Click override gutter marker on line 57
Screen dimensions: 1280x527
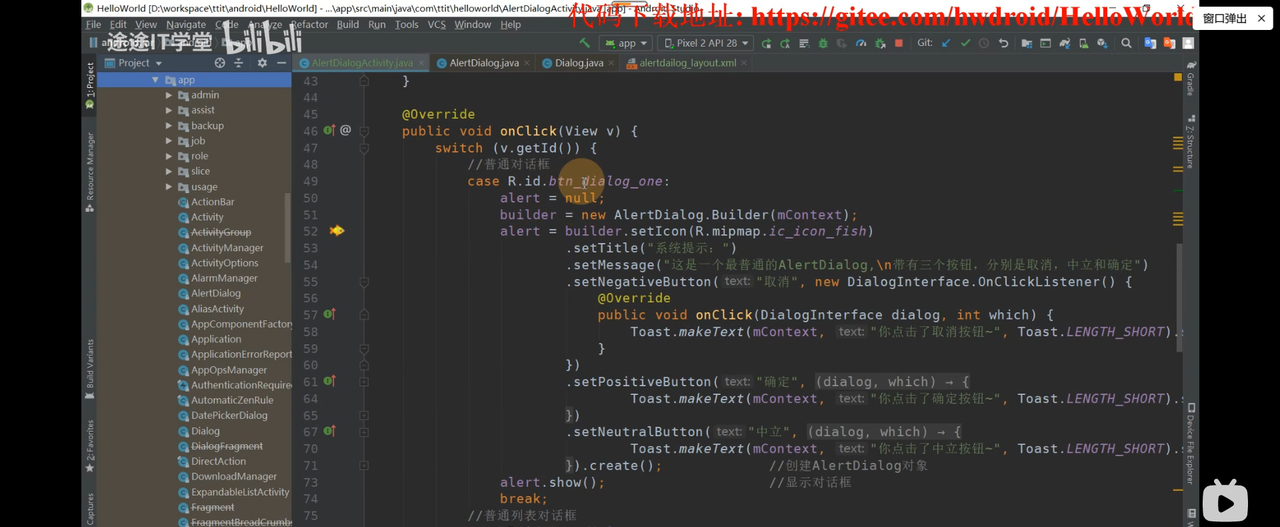(328, 314)
